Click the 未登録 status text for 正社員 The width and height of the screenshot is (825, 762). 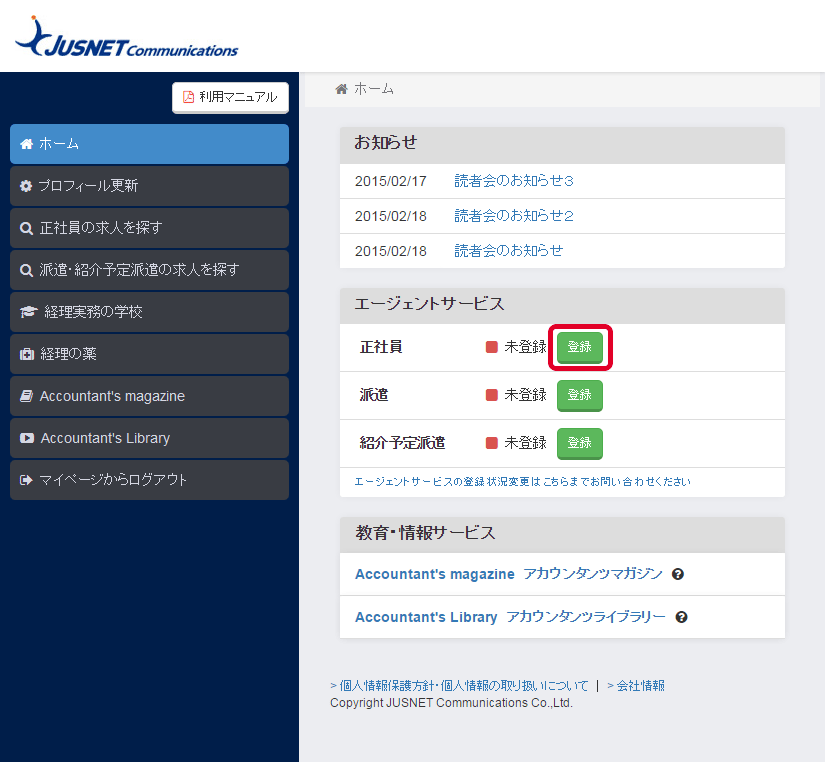tap(525, 347)
